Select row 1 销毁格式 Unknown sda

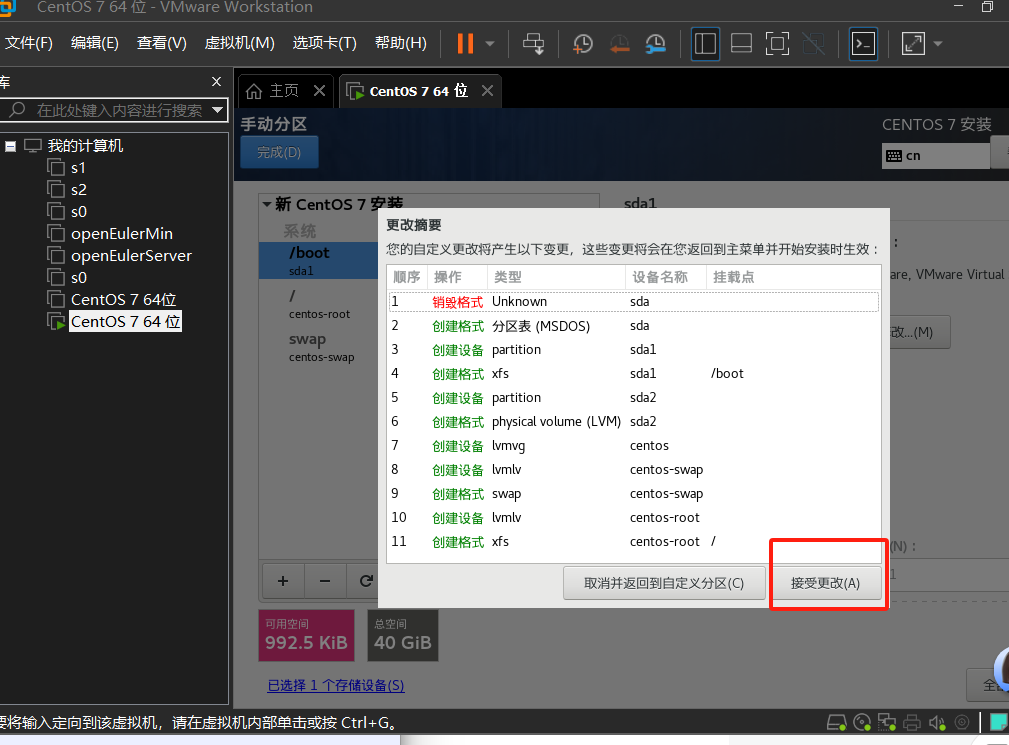634,302
